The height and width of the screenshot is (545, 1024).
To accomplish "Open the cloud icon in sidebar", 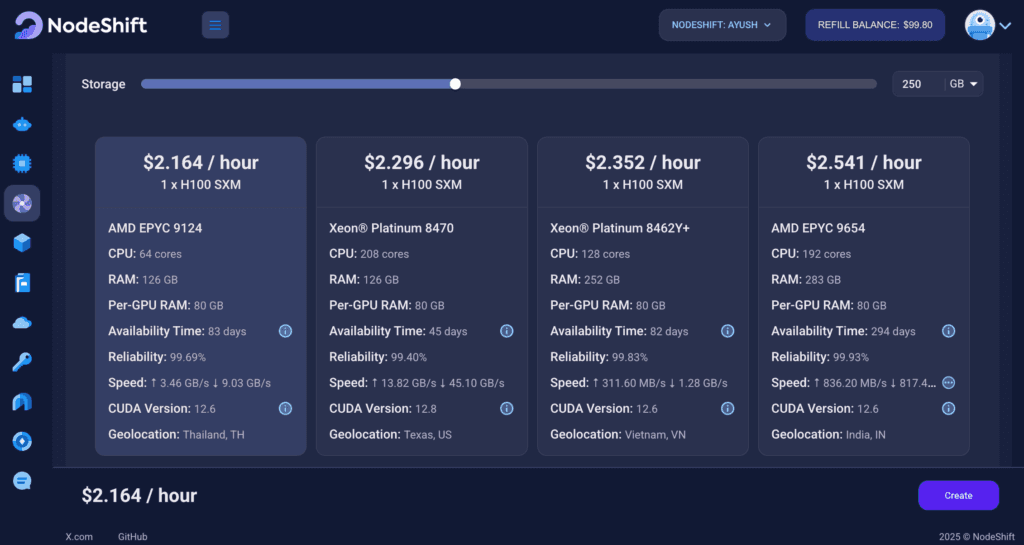I will (22, 322).
